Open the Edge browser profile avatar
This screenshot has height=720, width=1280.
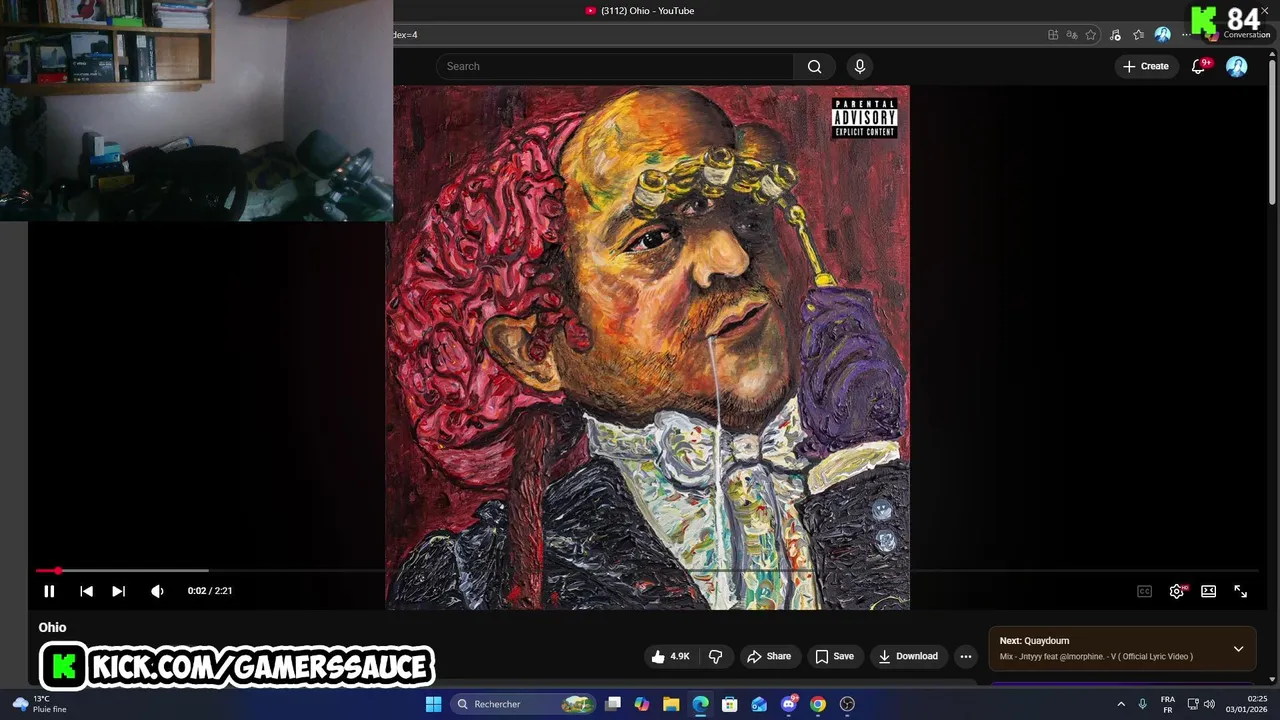point(1162,35)
